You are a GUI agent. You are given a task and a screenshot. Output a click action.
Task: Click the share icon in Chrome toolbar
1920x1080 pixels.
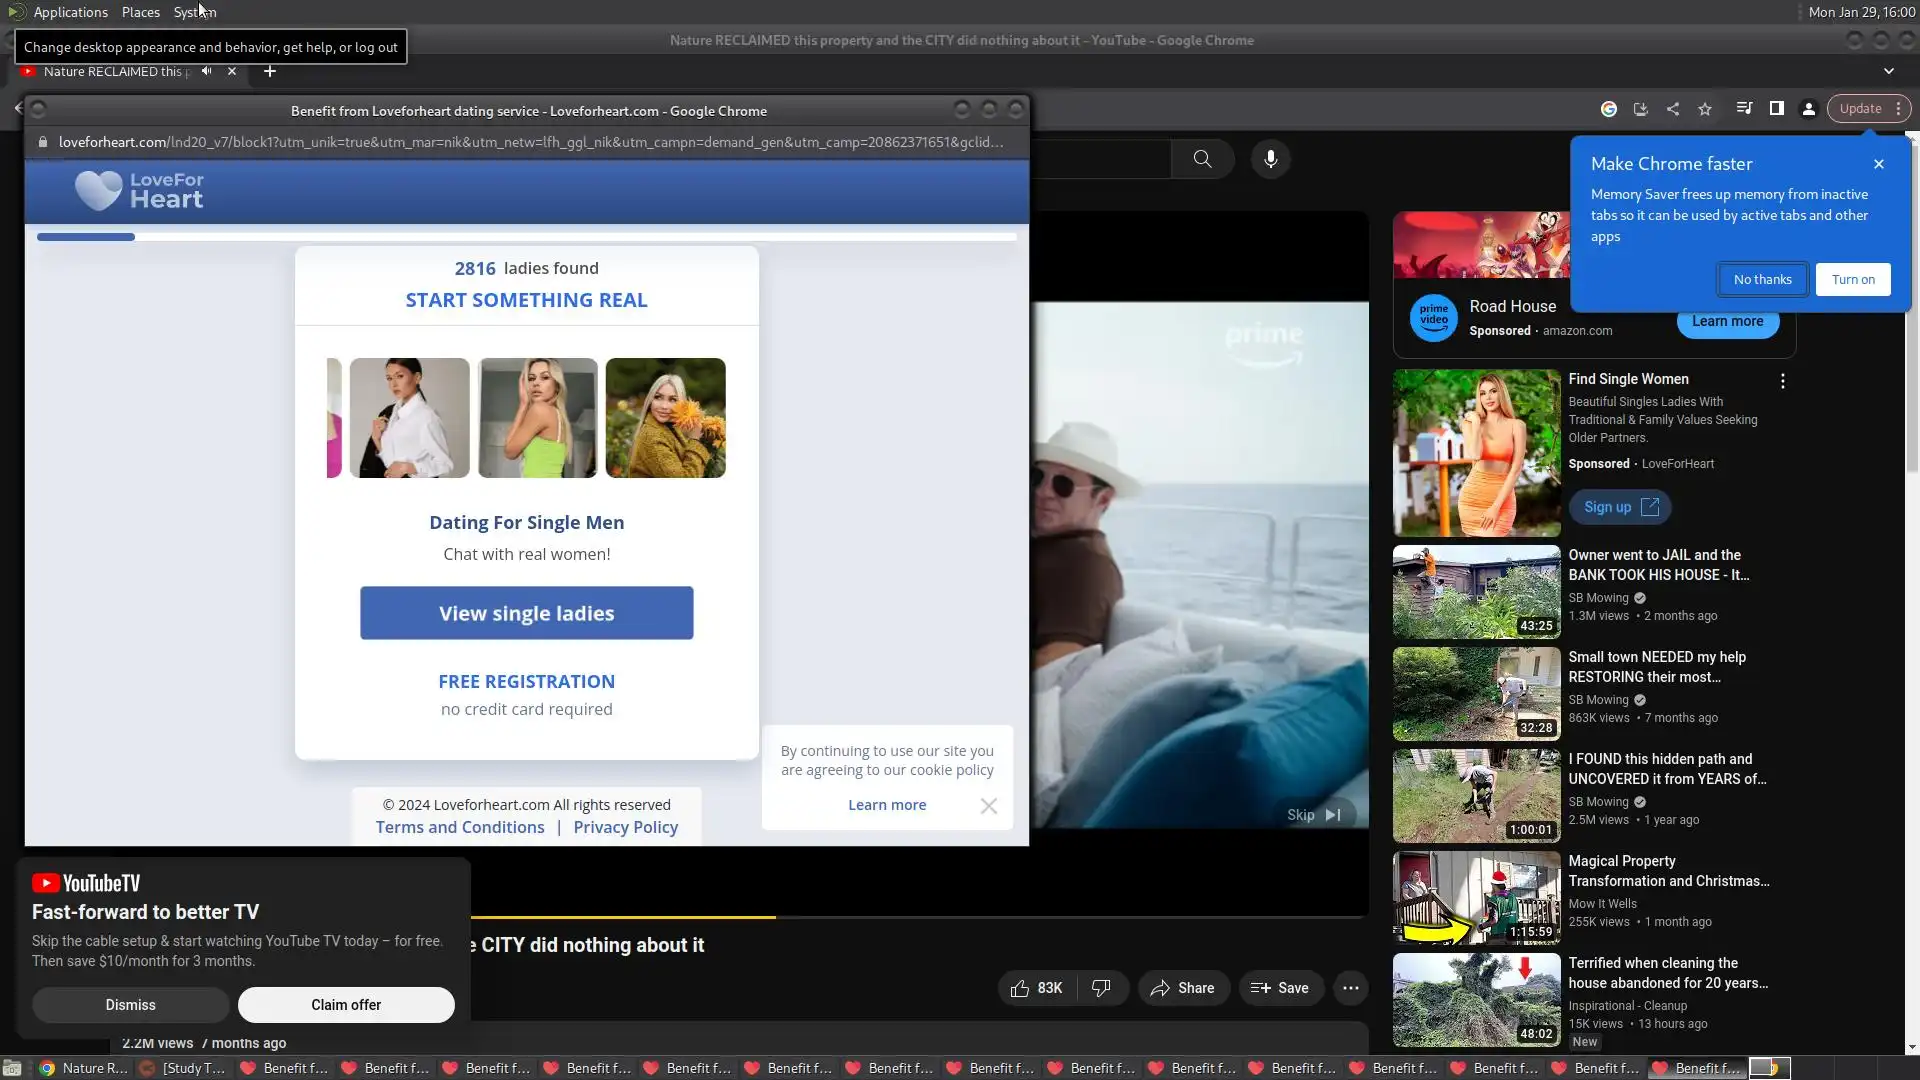1673,109
